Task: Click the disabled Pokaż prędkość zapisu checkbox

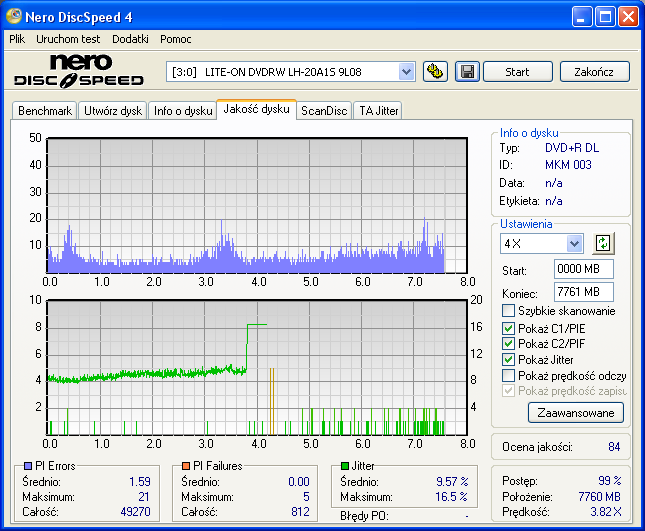Action: tap(508, 390)
